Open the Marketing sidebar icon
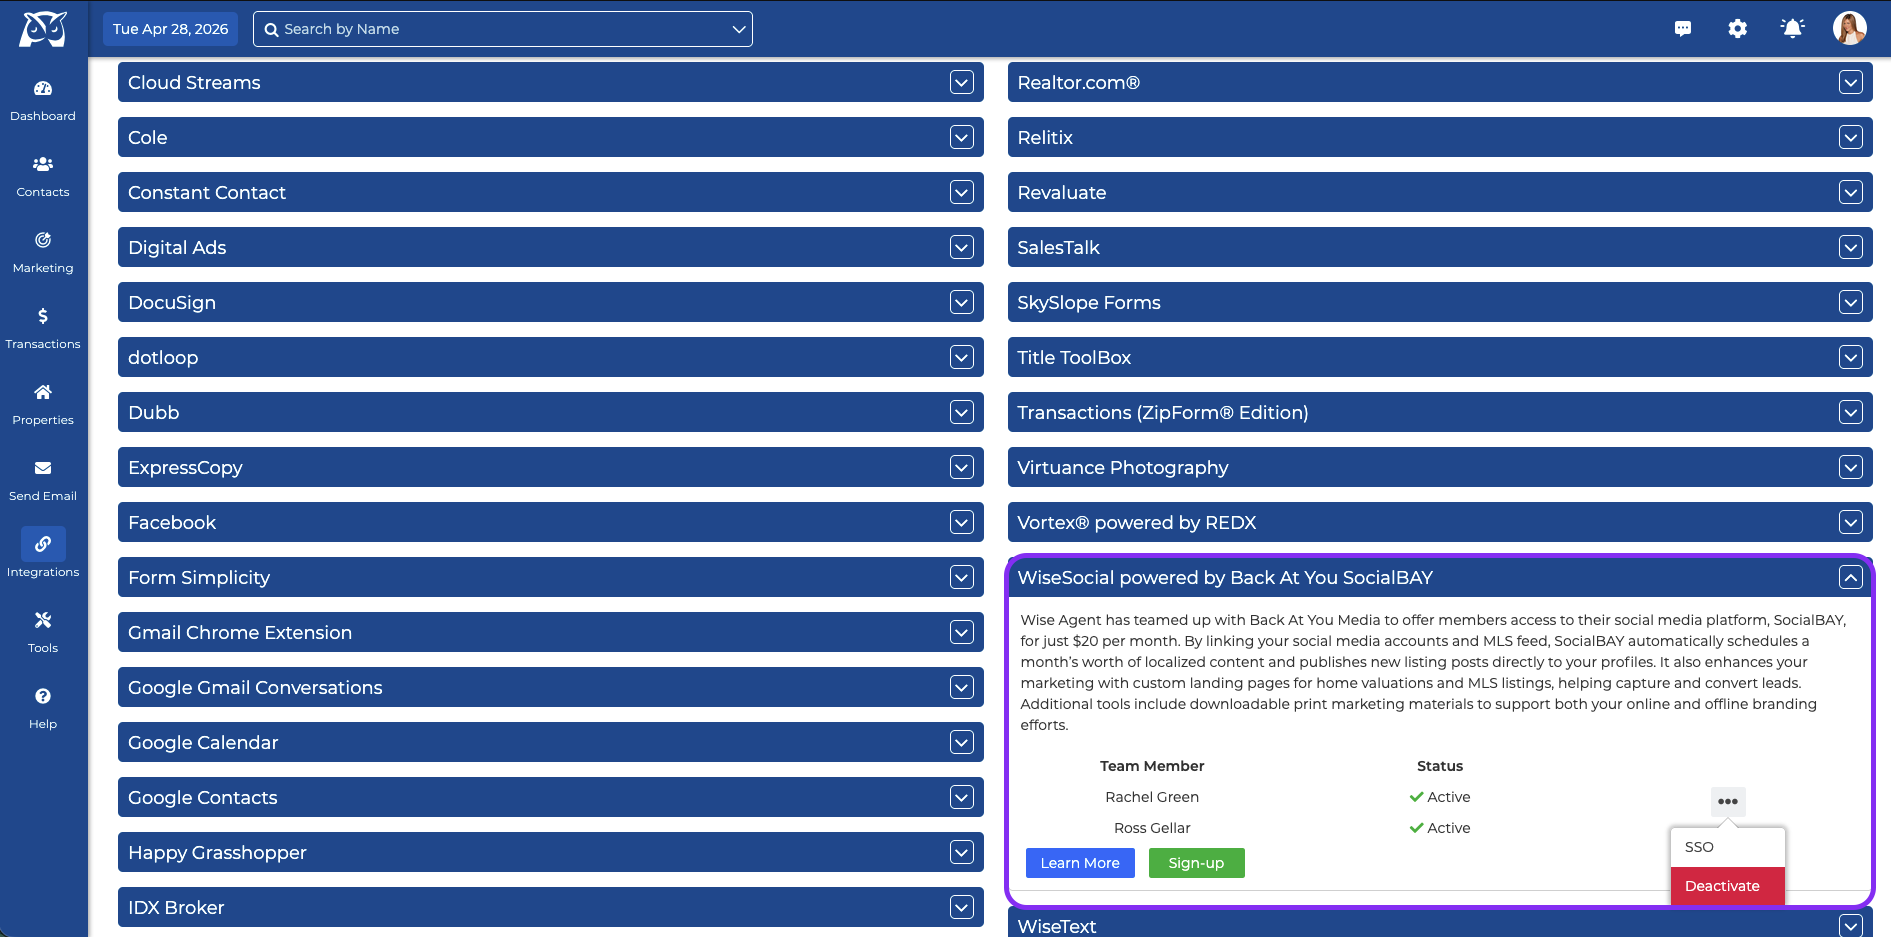Image resolution: width=1891 pixels, height=937 pixels. click(x=43, y=240)
